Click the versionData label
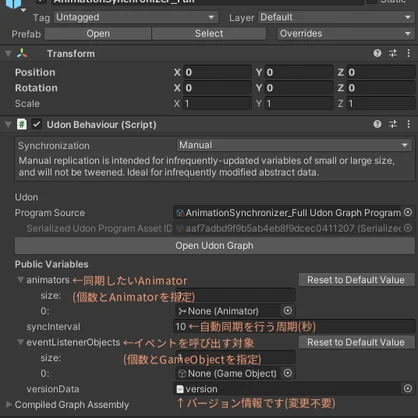Screen dimensions: 418x418 [x=53, y=389]
